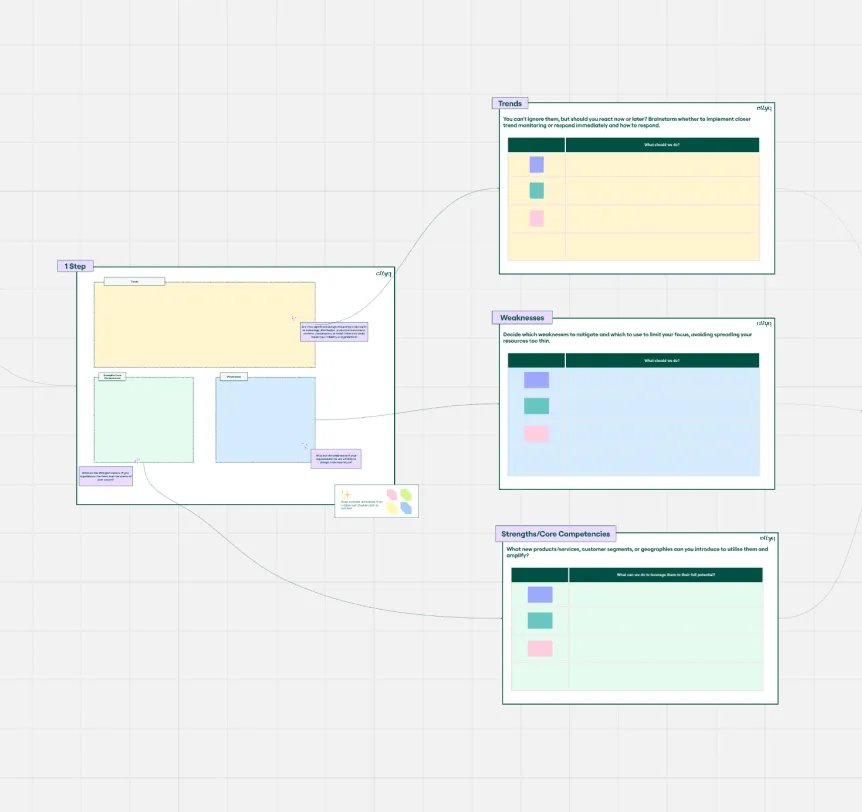Click the large yellow Trends area in 1 Step
This screenshot has width=862, height=812.
[x=204, y=325]
